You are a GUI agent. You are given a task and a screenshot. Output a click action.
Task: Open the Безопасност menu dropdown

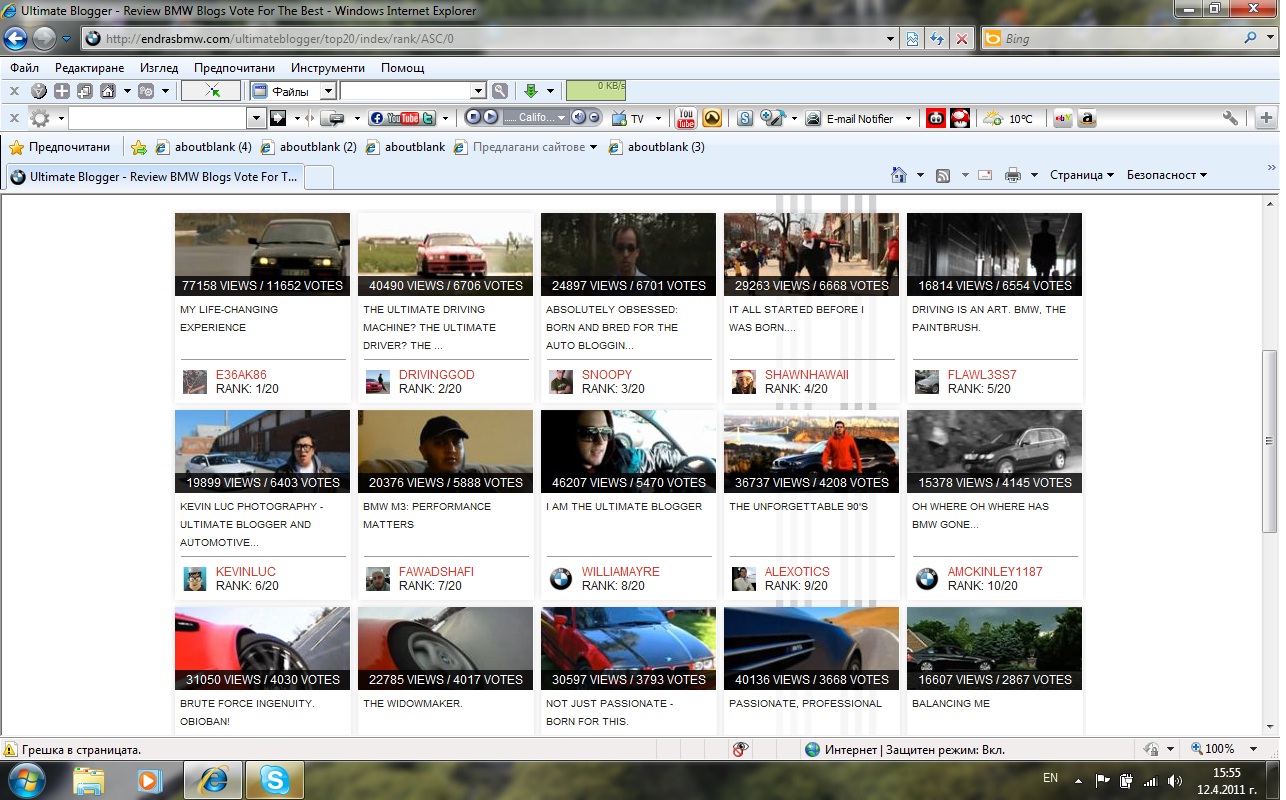click(1166, 175)
